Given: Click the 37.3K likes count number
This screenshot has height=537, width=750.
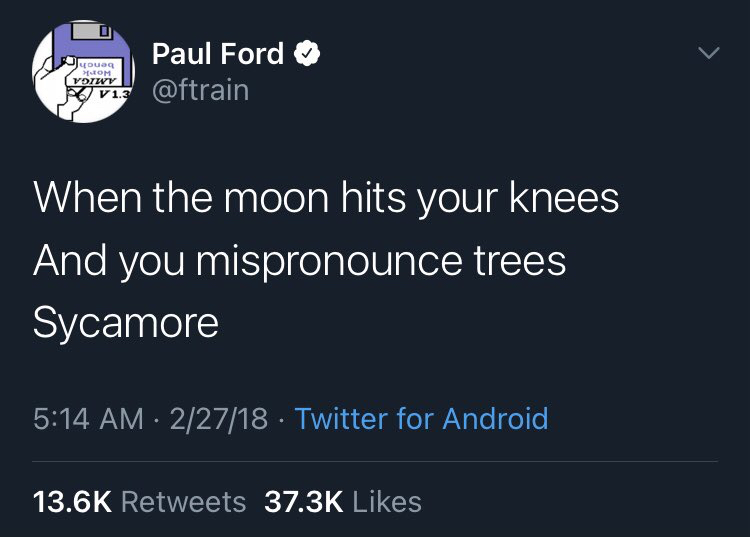Looking at the screenshot, I should [303, 500].
